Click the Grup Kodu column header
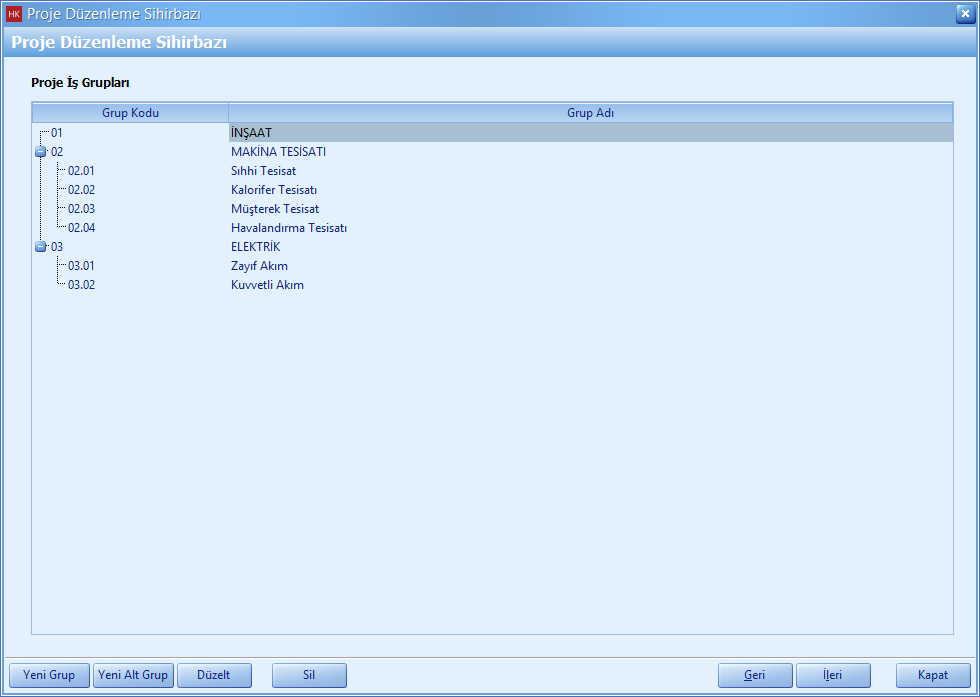The width and height of the screenshot is (980, 697). coord(130,113)
